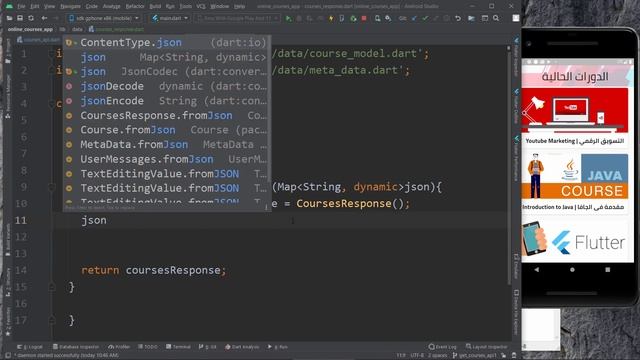Open the Dart Analysis tool window
This screenshot has width=640, height=360.
click(x=242, y=347)
